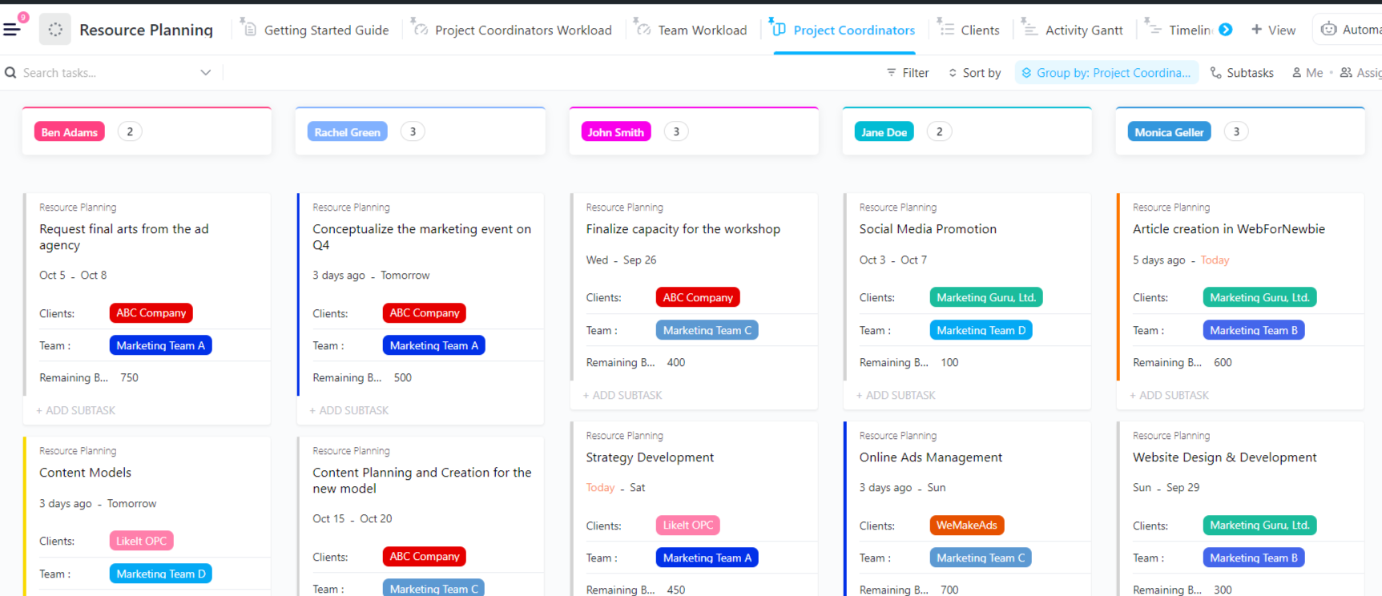Select the Marketing Team B team tag
This screenshot has width=1382, height=596.
[1254, 329]
